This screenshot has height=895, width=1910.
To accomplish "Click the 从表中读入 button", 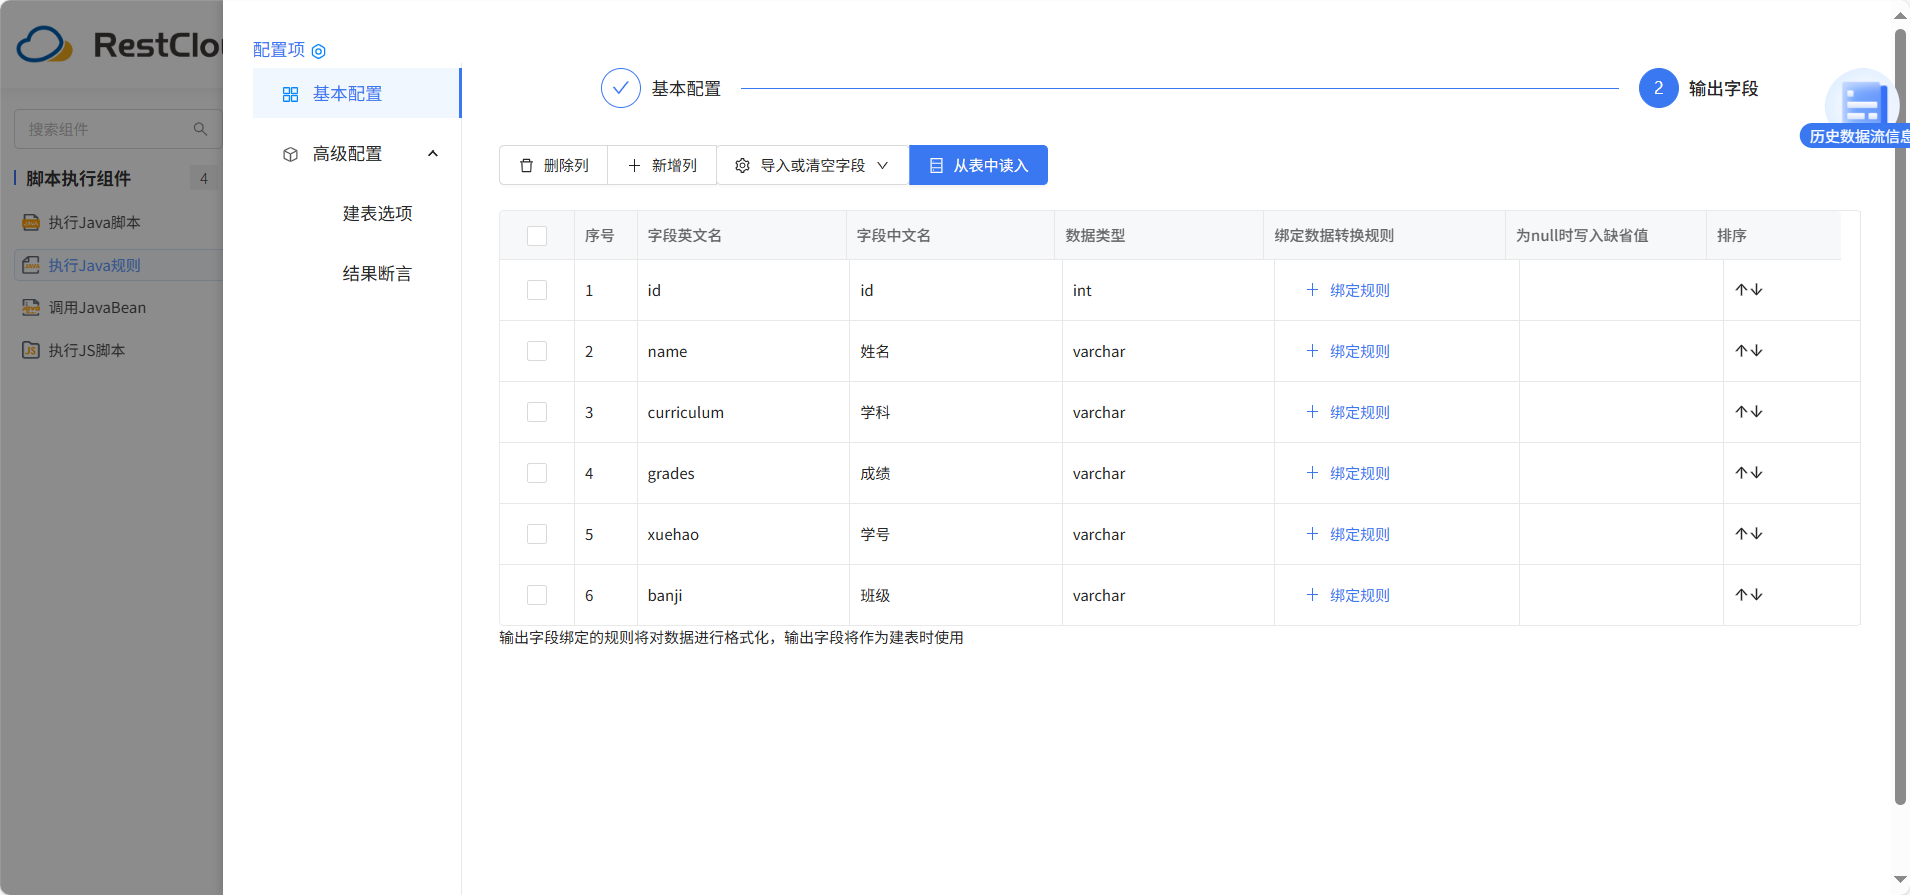I will [978, 166].
